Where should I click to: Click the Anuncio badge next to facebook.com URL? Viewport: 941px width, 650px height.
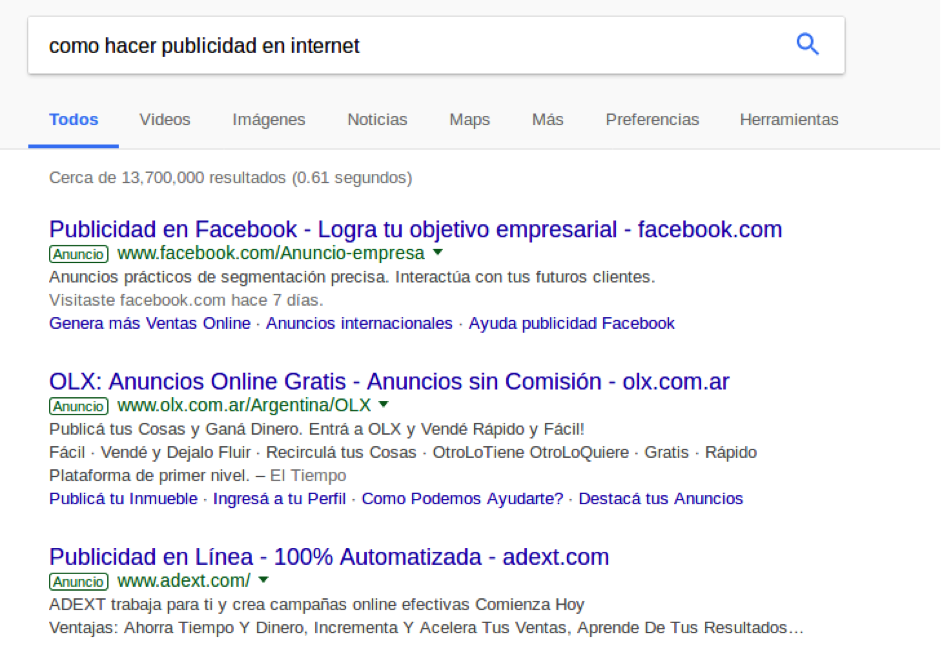click(79, 254)
